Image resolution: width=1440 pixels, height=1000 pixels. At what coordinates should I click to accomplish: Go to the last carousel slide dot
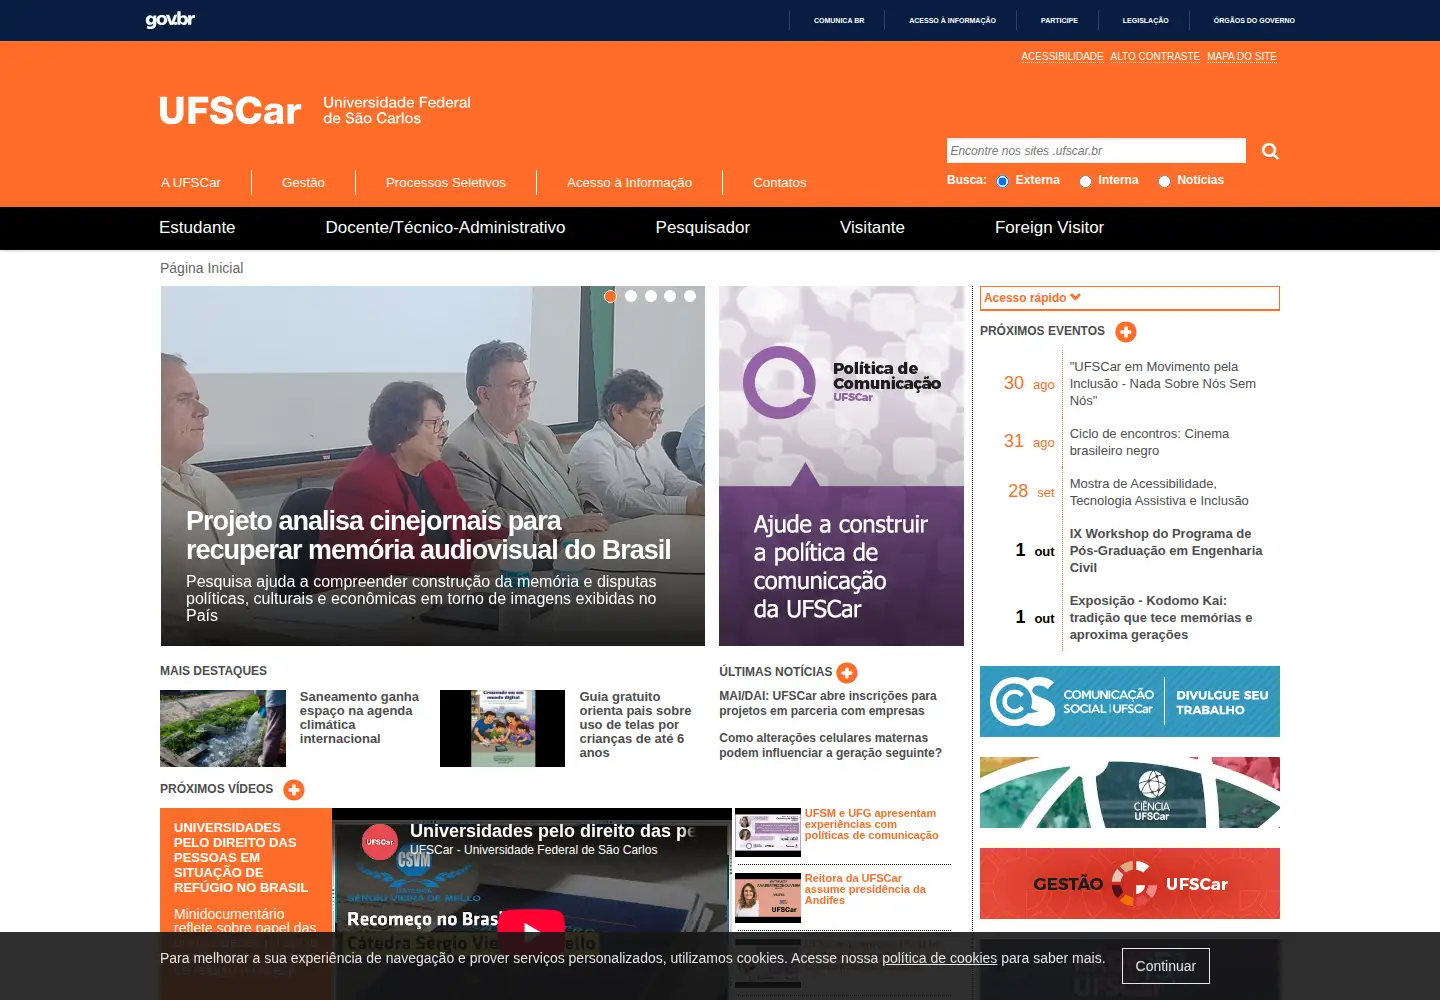point(690,296)
